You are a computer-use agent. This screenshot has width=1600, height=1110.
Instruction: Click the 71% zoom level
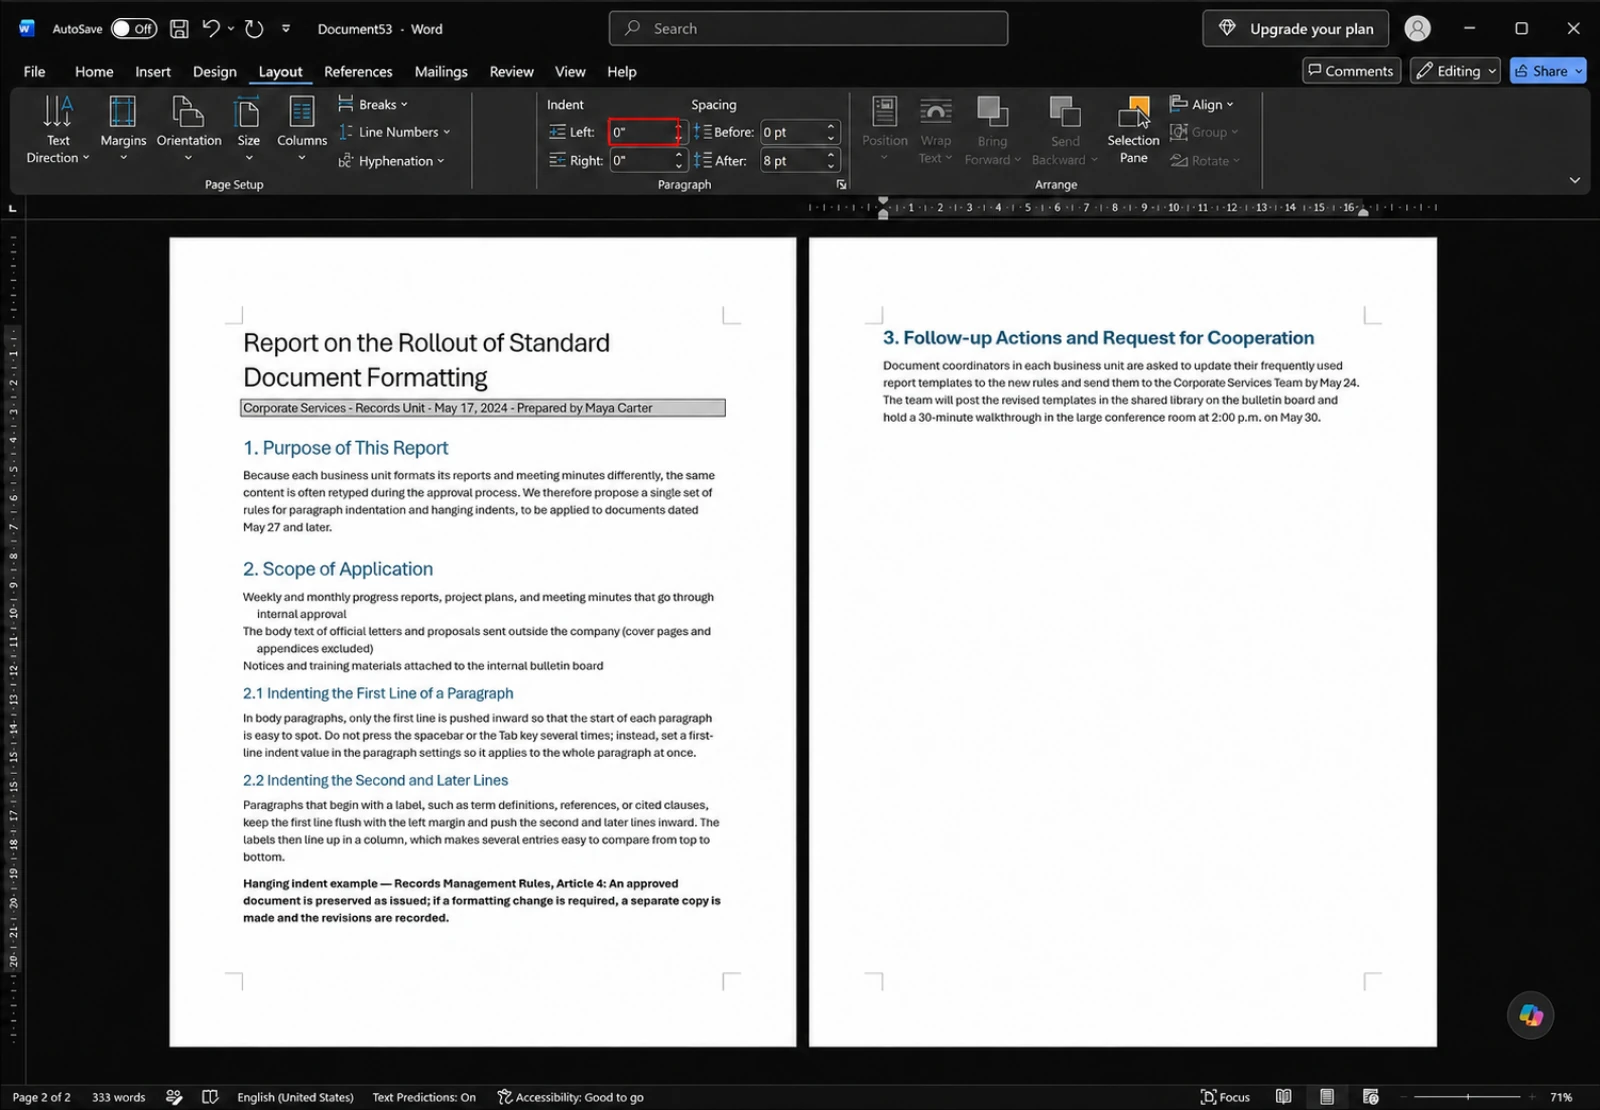(1560, 1097)
